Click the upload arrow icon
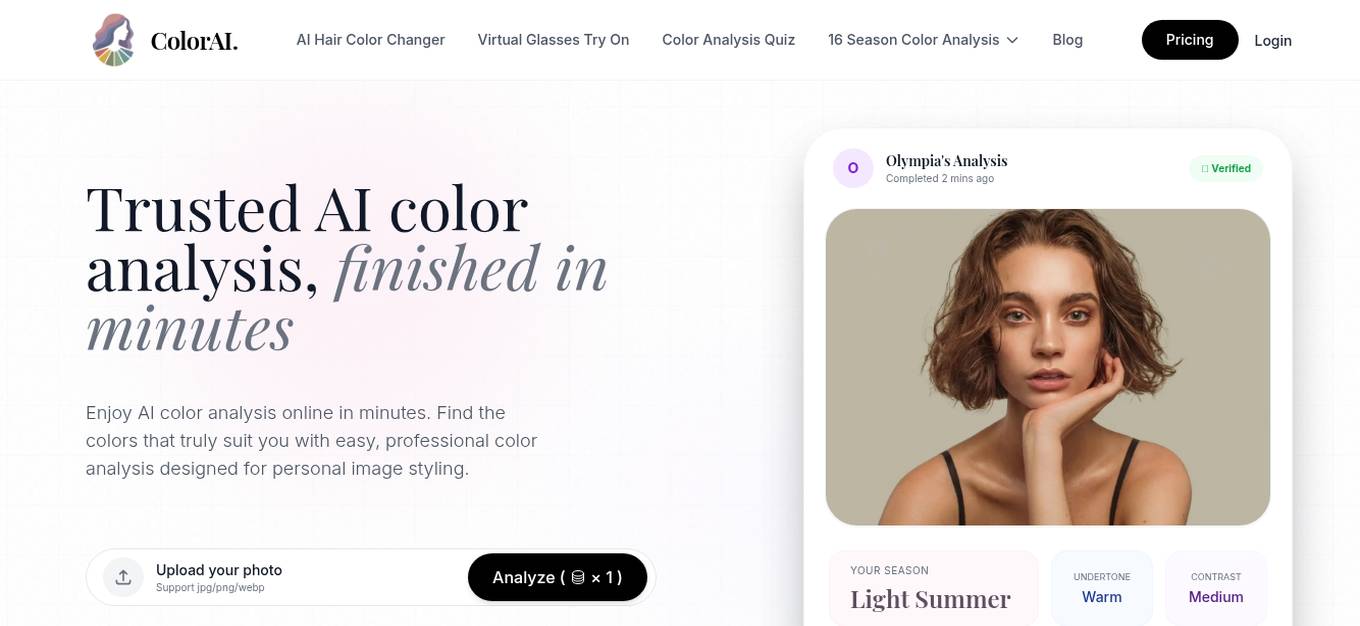The image size is (1360, 626). pos(123,577)
